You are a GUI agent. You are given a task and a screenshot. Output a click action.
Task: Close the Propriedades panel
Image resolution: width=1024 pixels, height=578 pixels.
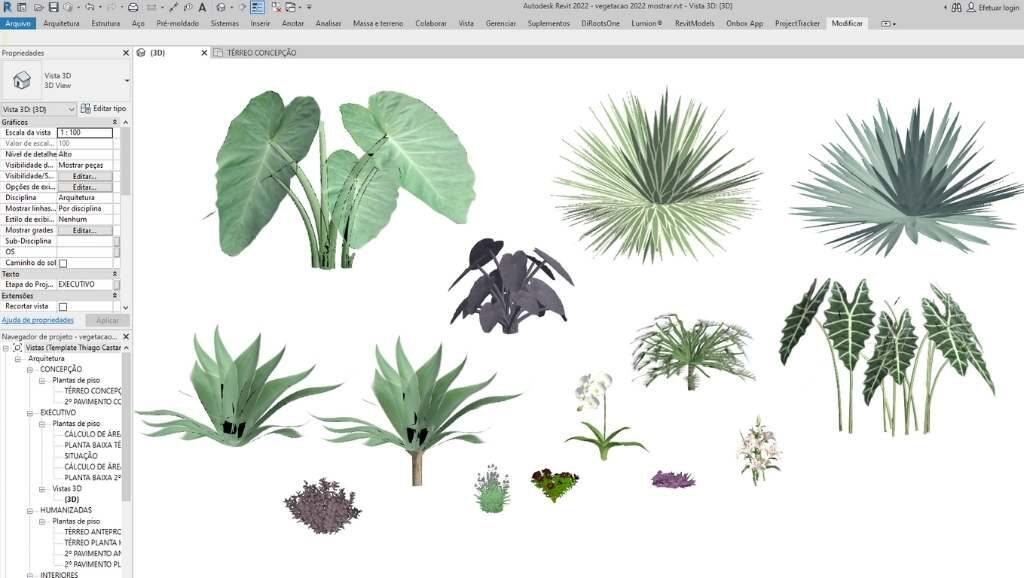point(126,52)
